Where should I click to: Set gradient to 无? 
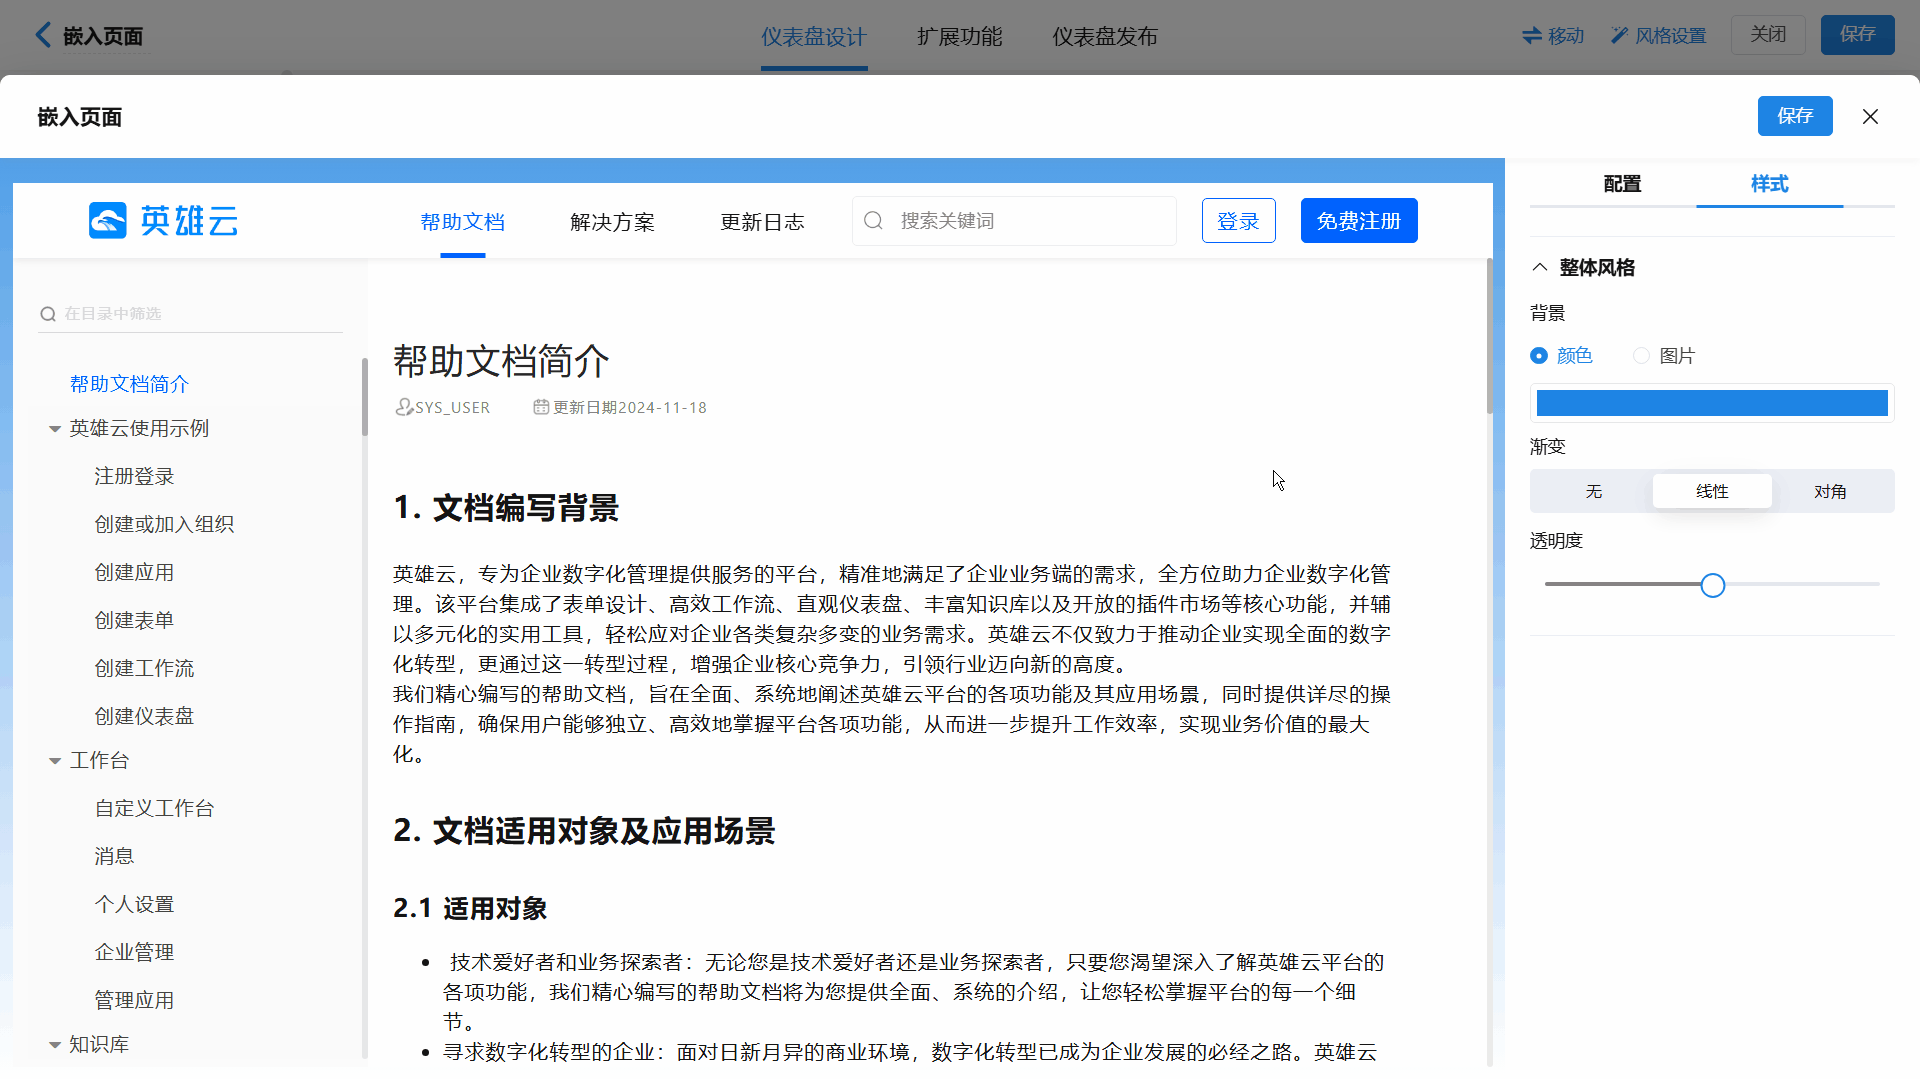click(x=1593, y=491)
